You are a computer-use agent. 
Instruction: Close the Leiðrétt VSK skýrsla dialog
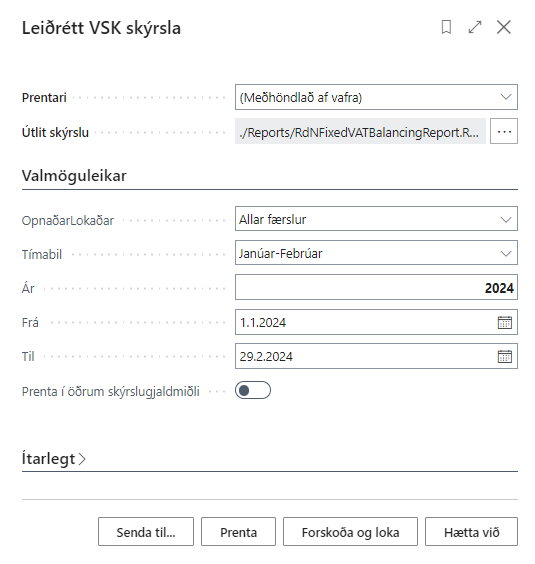(504, 27)
